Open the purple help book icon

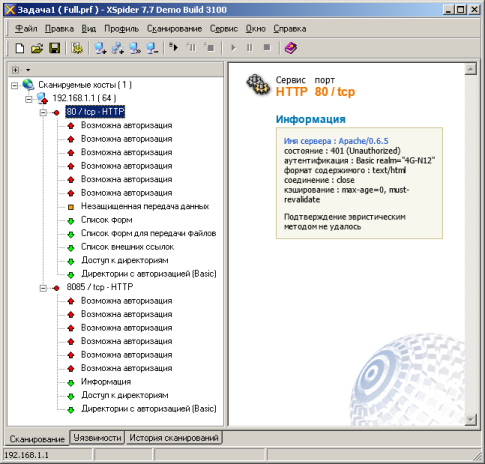pyautogui.click(x=291, y=48)
